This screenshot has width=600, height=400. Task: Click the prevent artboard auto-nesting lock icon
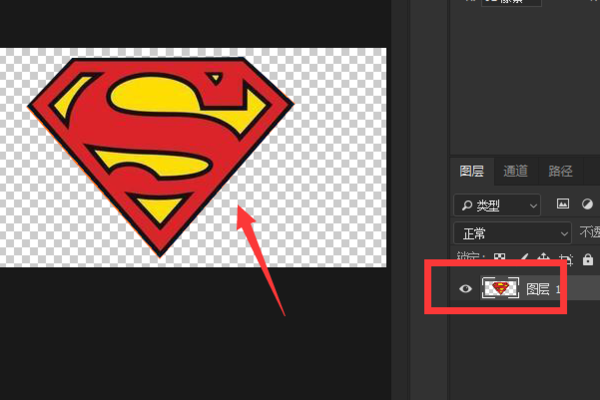pos(567,260)
